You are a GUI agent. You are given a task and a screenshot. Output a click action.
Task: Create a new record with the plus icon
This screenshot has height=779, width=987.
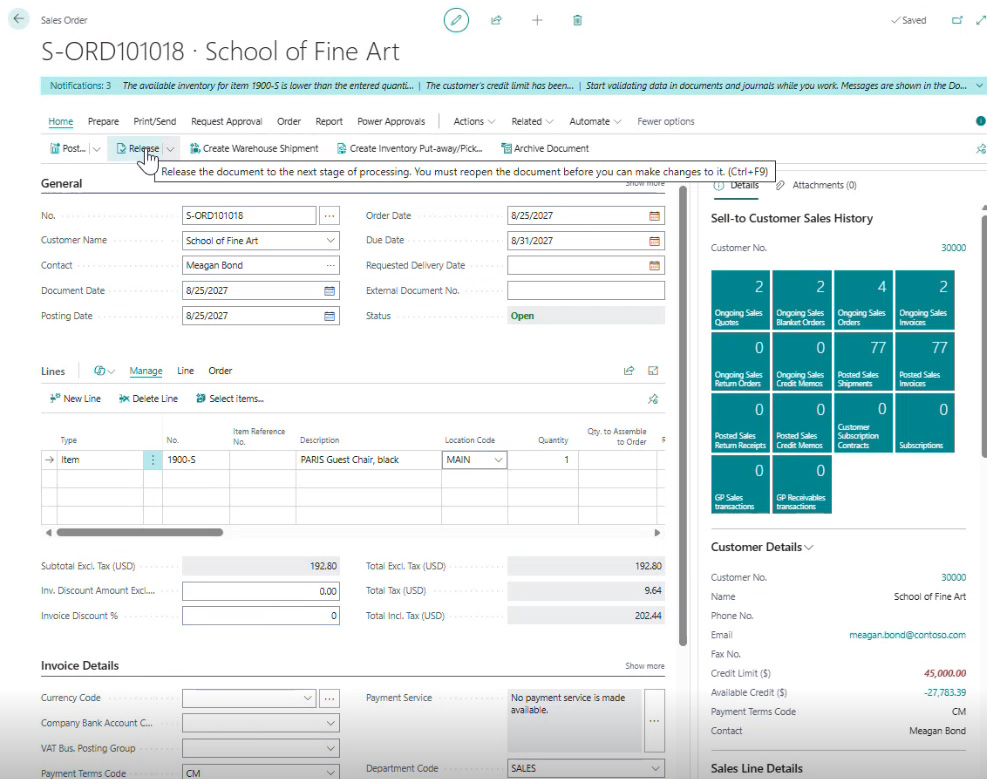tap(537, 20)
